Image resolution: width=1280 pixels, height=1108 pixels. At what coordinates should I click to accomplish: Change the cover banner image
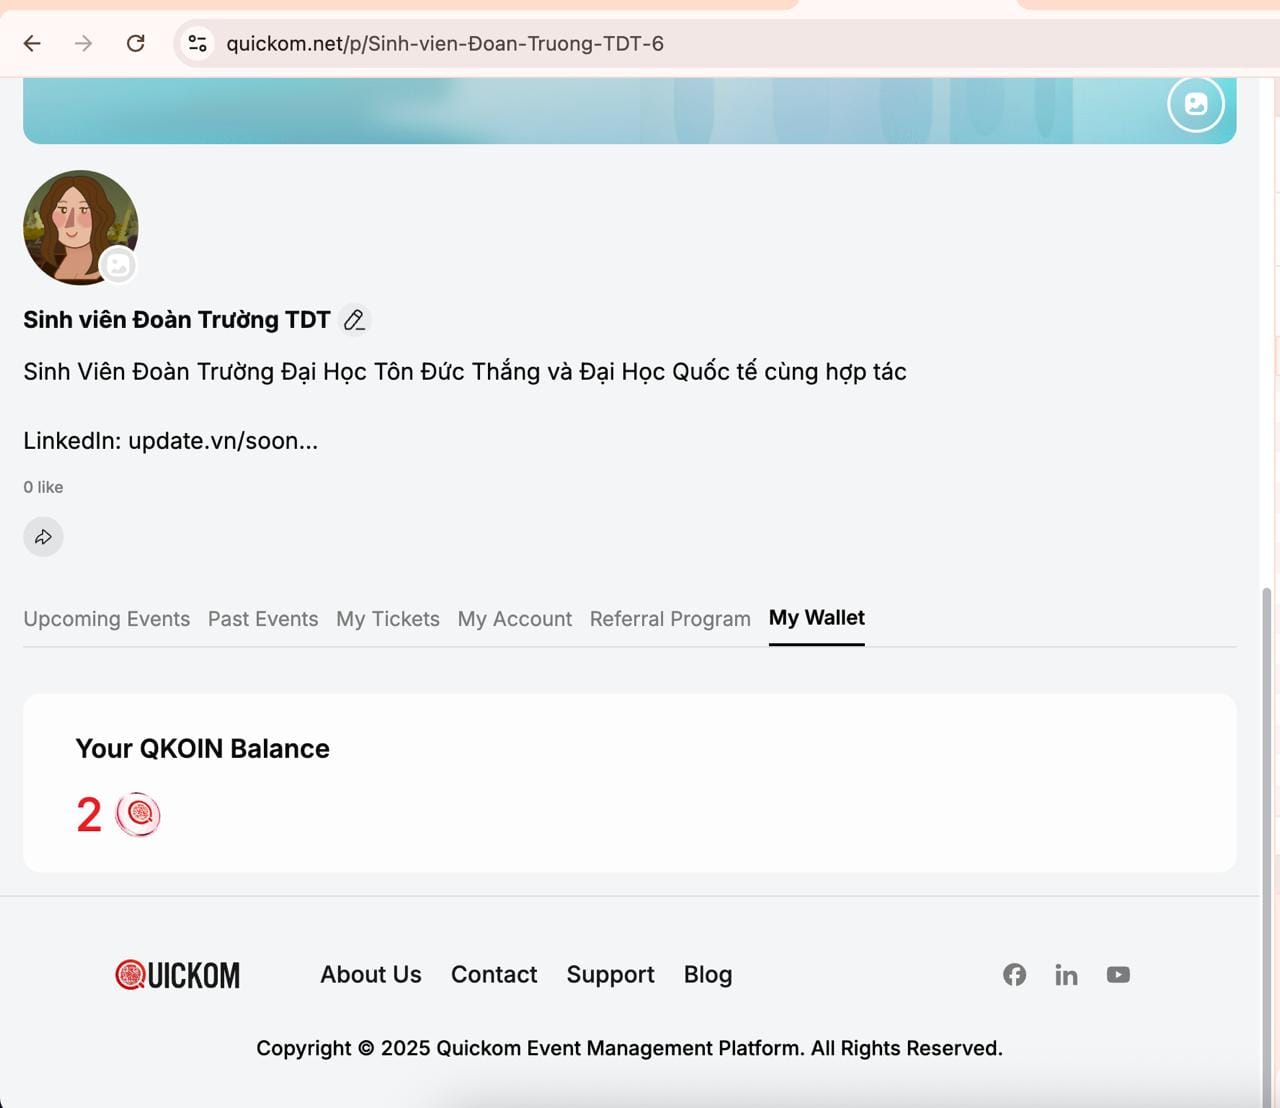coord(1195,104)
